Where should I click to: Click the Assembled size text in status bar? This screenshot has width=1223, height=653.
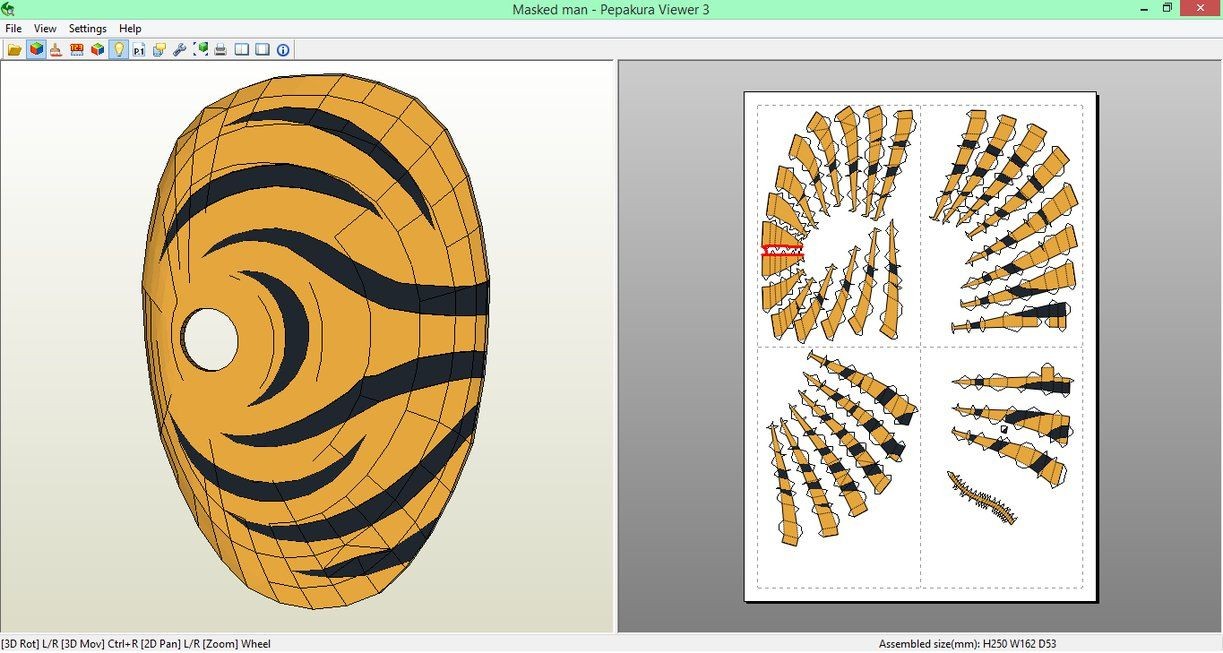click(x=967, y=644)
